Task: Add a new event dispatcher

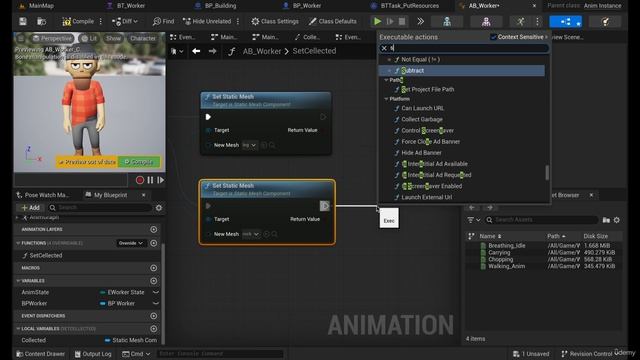Action: click(153, 316)
